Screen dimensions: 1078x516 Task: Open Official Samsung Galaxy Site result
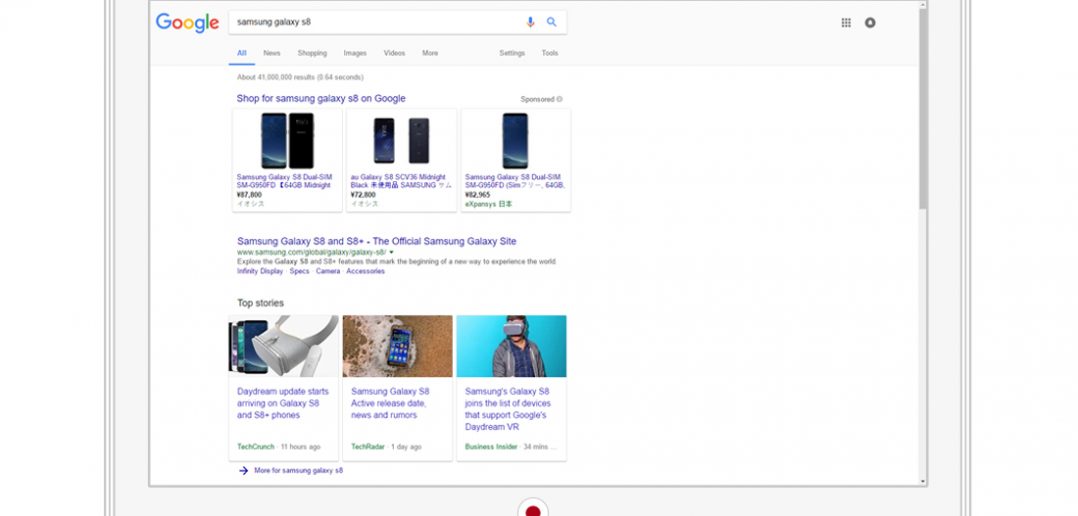[x=377, y=241]
